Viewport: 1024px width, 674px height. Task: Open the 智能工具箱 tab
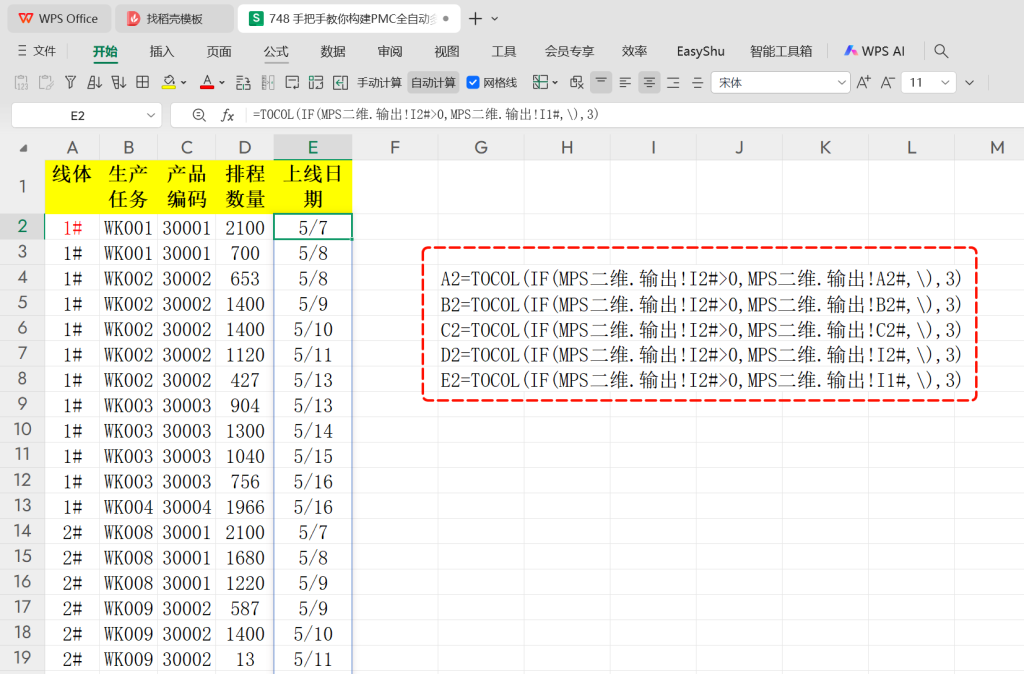(x=781, y=52)
